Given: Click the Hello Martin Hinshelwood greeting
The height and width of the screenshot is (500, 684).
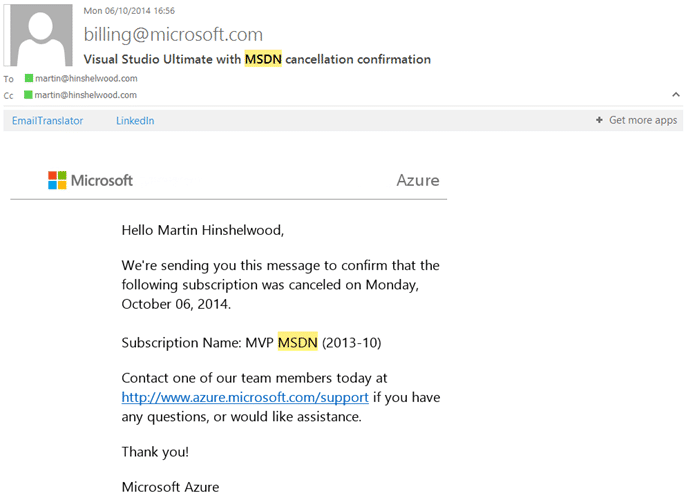Looking at the screenshot, I should [x=203, y=230].
